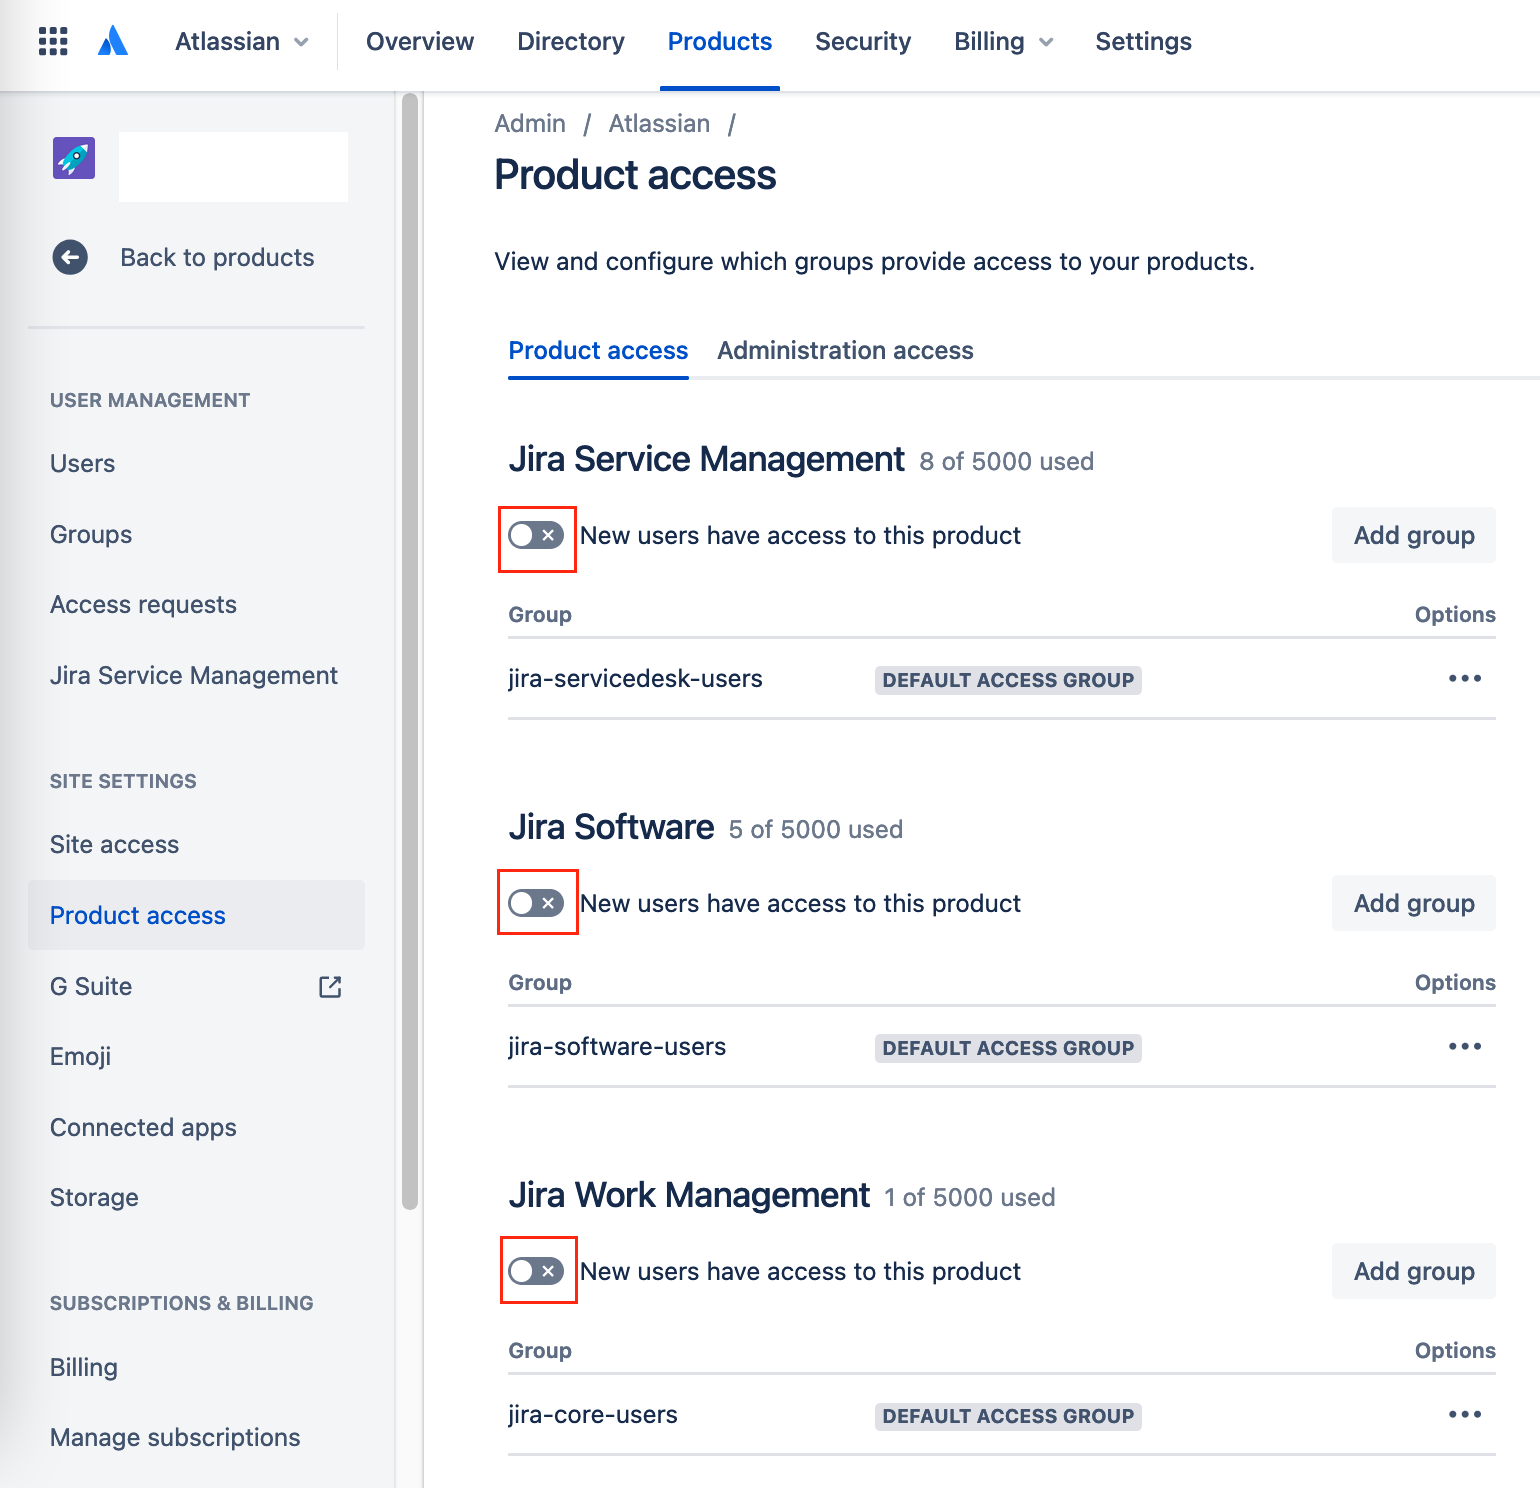The height and width of the screenshot is (1488, 1540).
Task: Click the jira-core-users group name
Action: (x=593, y=1415)
